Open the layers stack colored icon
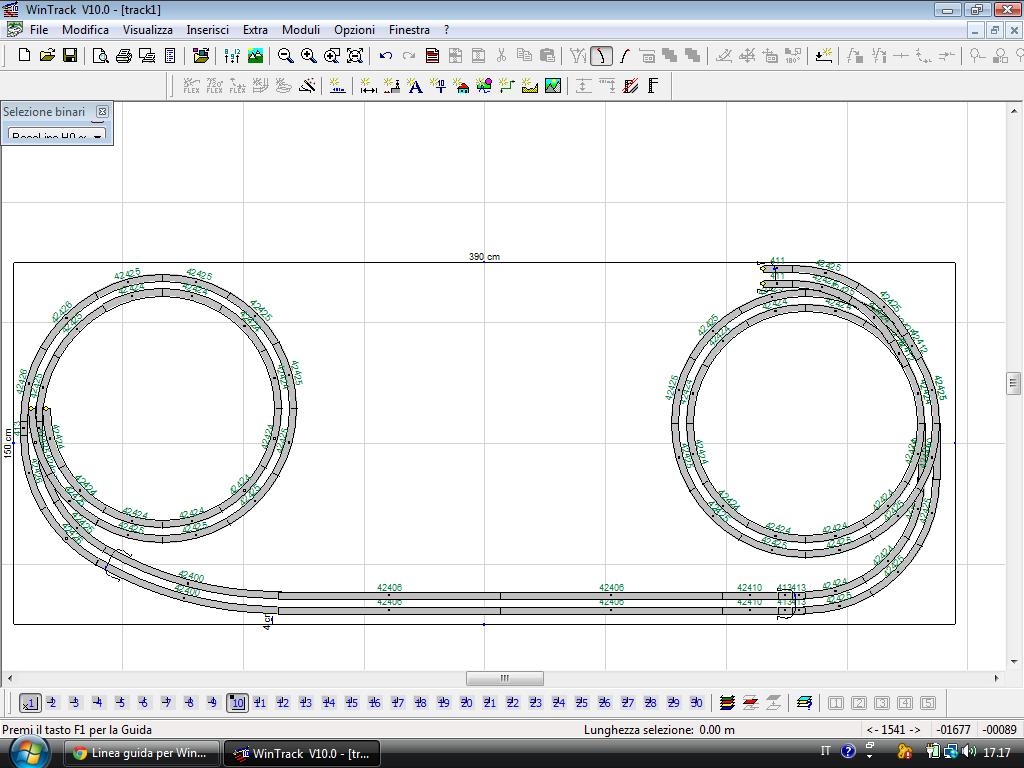1024x768 pixels. click(x=727, y=703)
